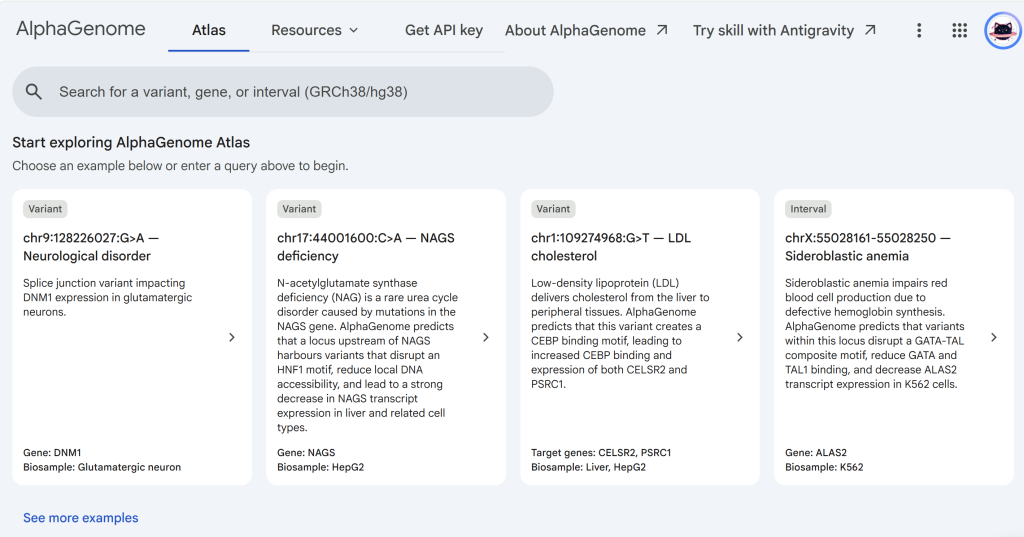The image size is (1024, 537).
Task: Click the See more examples link
Action: [81, 517]
